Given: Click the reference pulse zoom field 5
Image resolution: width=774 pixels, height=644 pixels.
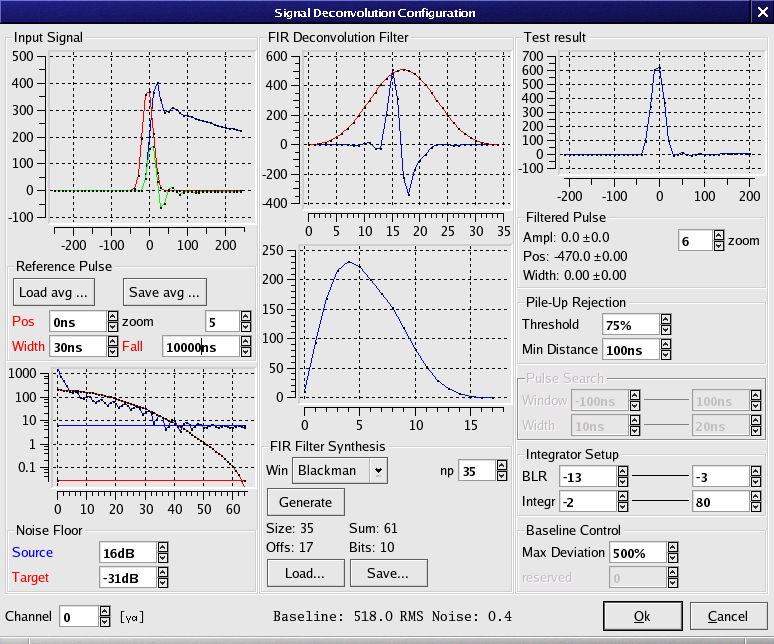Looking at the screenshot, I should tap(223, 322).
